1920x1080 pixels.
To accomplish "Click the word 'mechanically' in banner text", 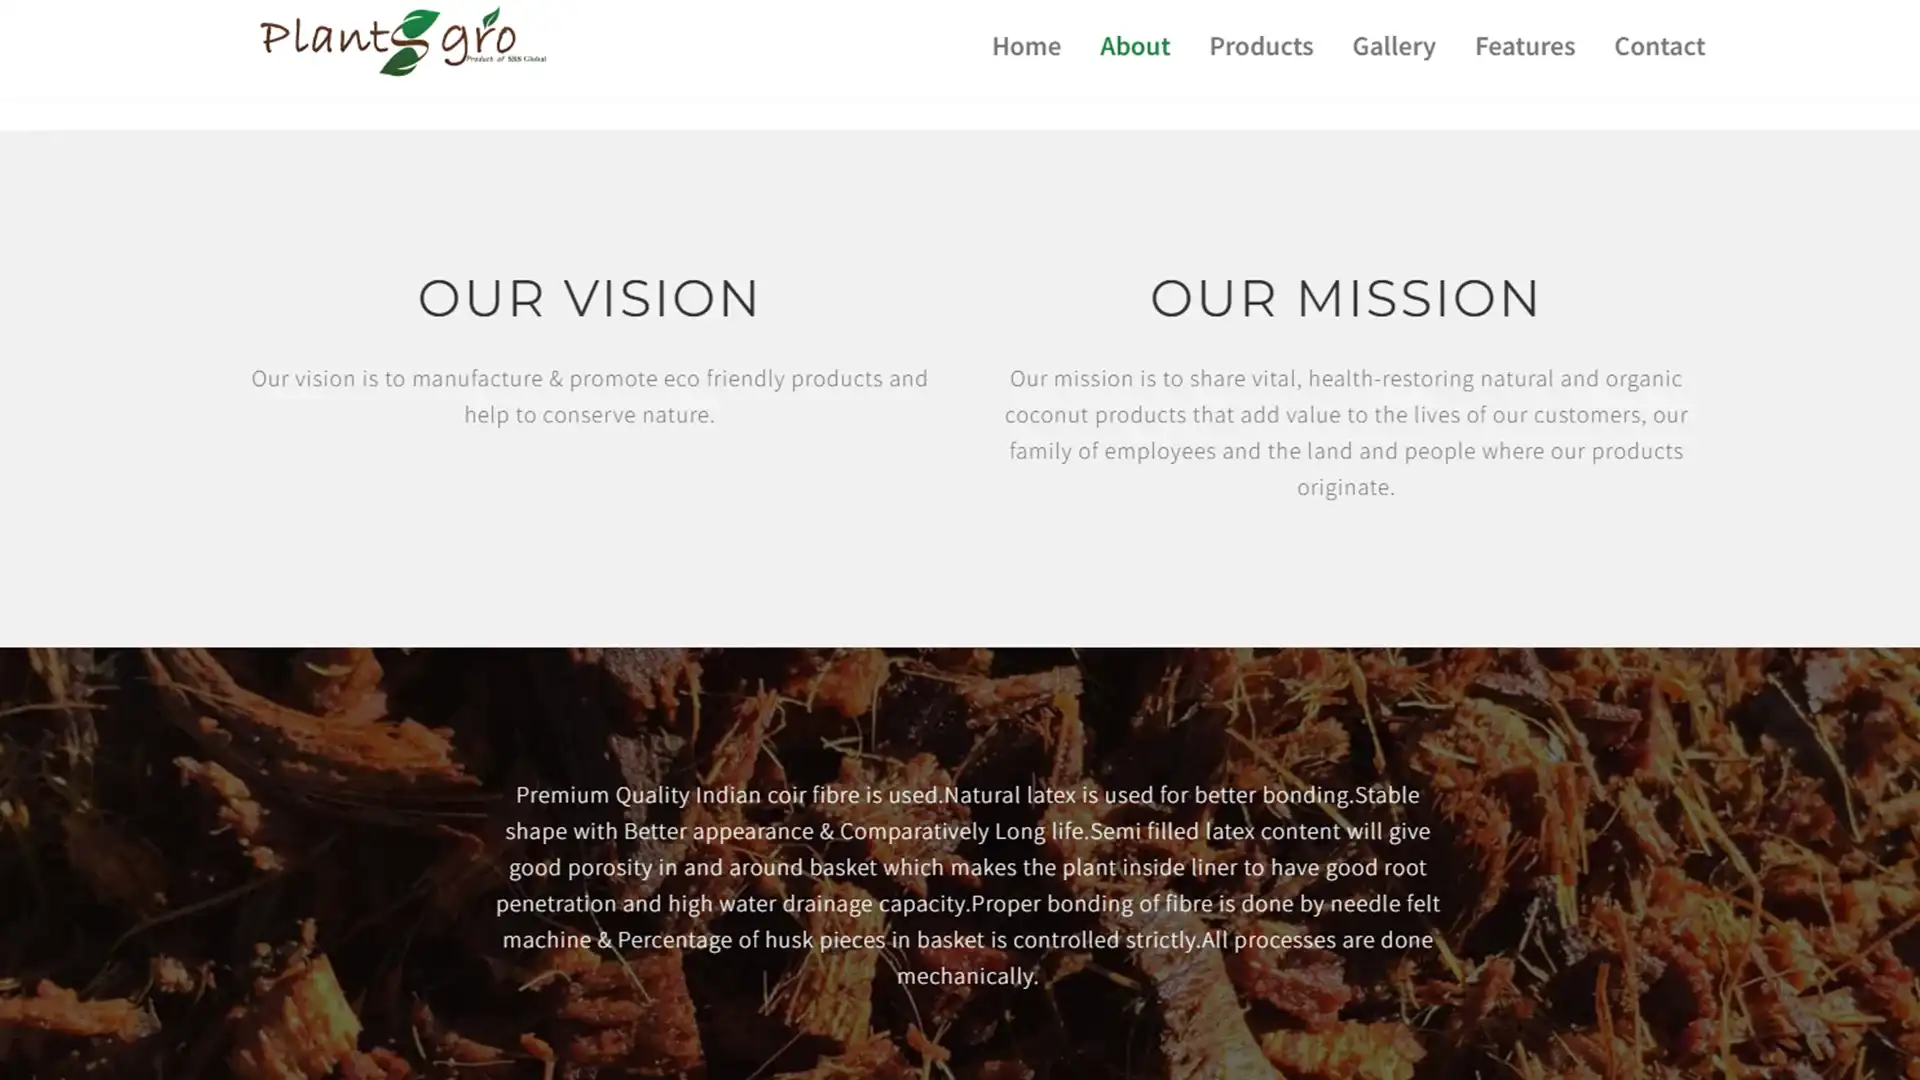I will tap(964, 976).
